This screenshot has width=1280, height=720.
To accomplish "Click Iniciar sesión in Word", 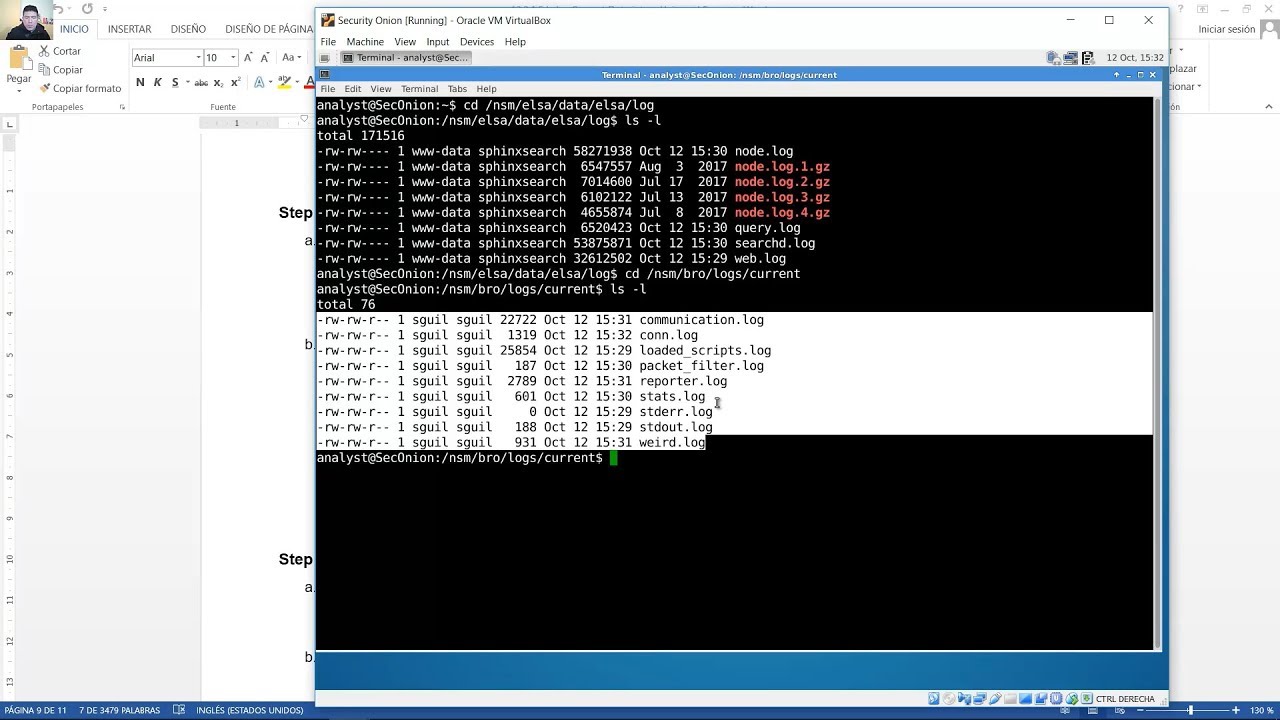I will click(1226, 29).
